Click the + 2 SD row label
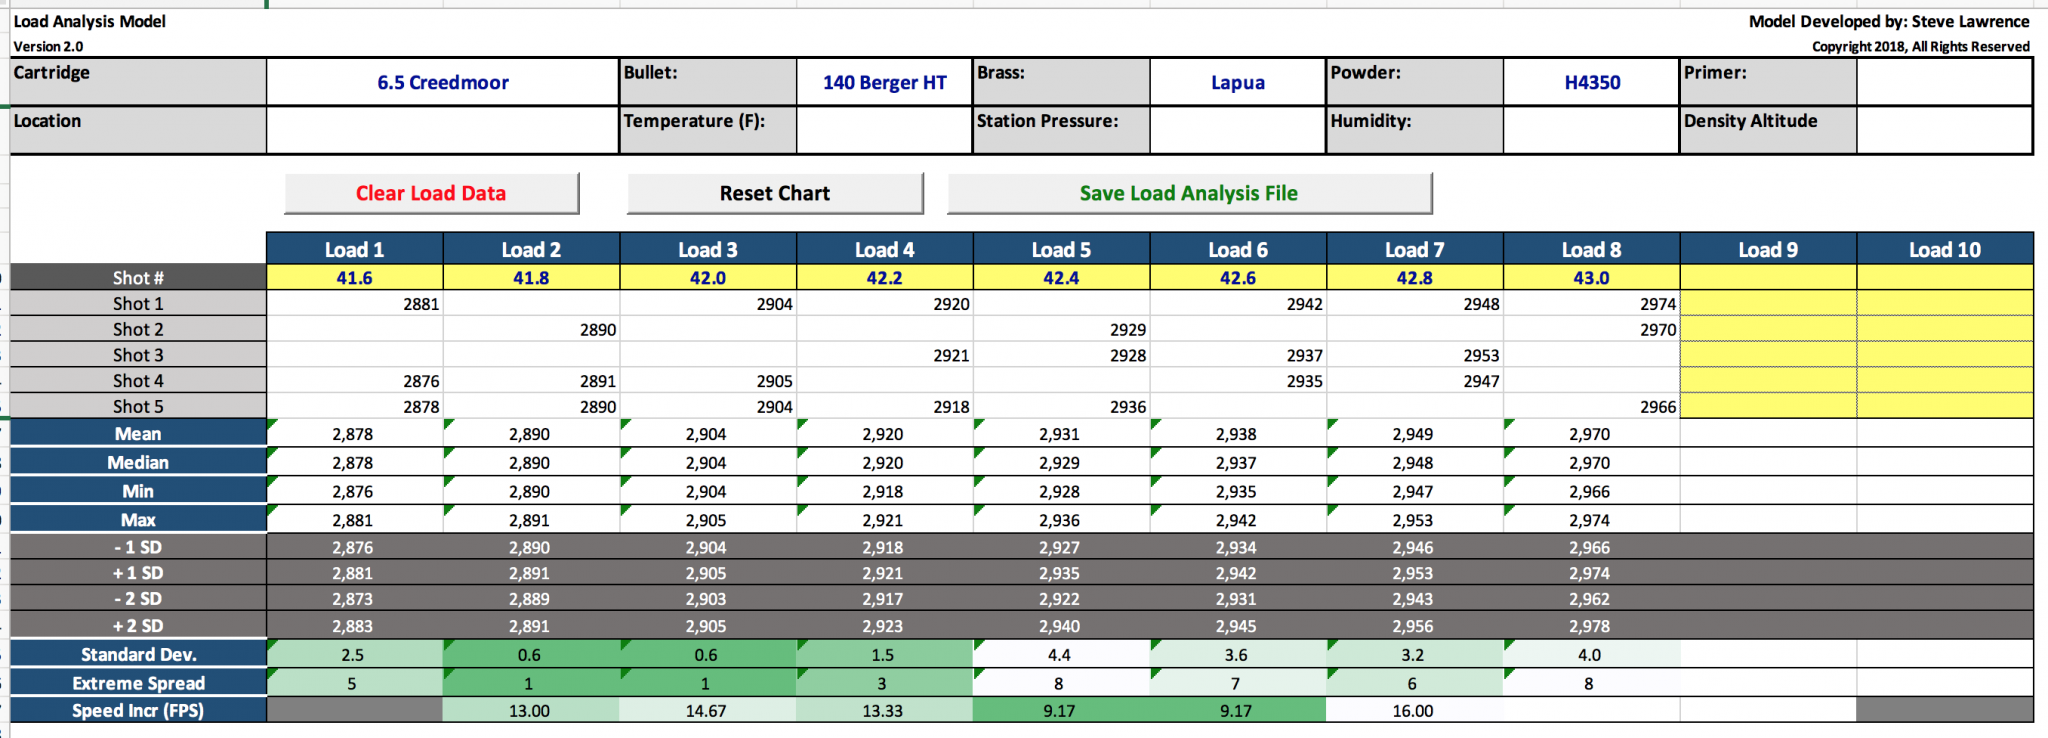The height and width of the screenshot is (738, 2048). coord(138,625)
